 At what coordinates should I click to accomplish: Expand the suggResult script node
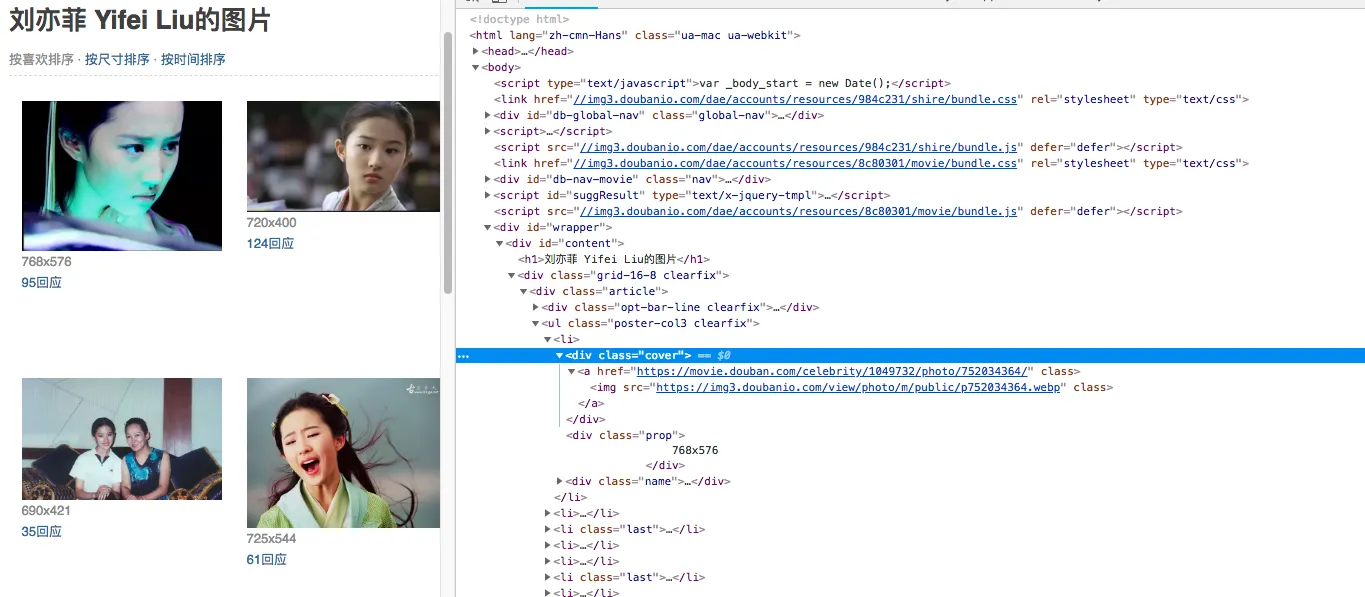[x=488, y=195]
